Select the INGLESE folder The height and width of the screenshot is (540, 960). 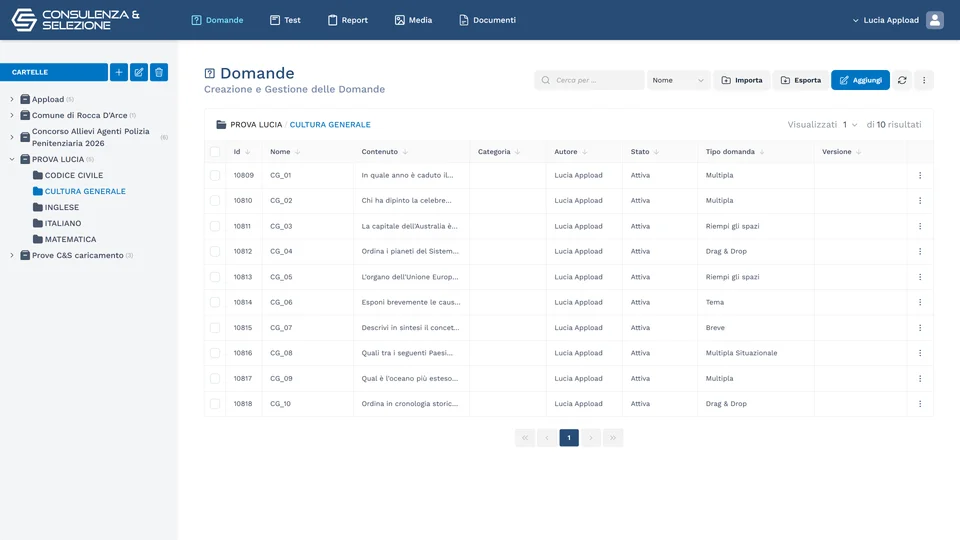point(56,208)
